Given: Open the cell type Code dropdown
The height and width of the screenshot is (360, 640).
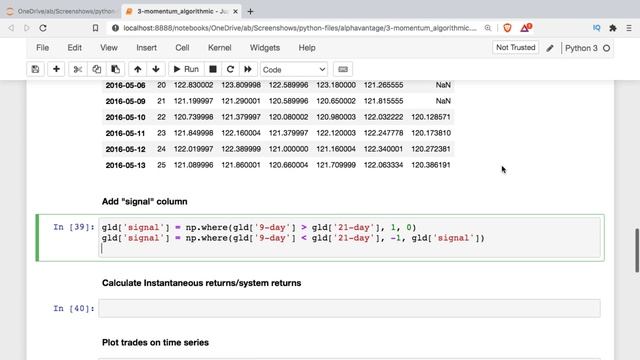Looking at the screenshot, I should tap(294, 69).
